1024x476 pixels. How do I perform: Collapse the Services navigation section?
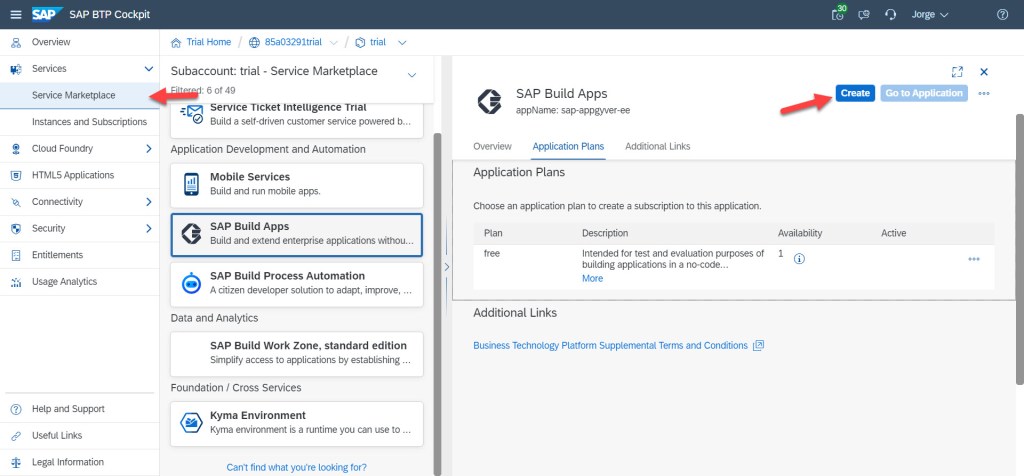(x=149, y=69)
